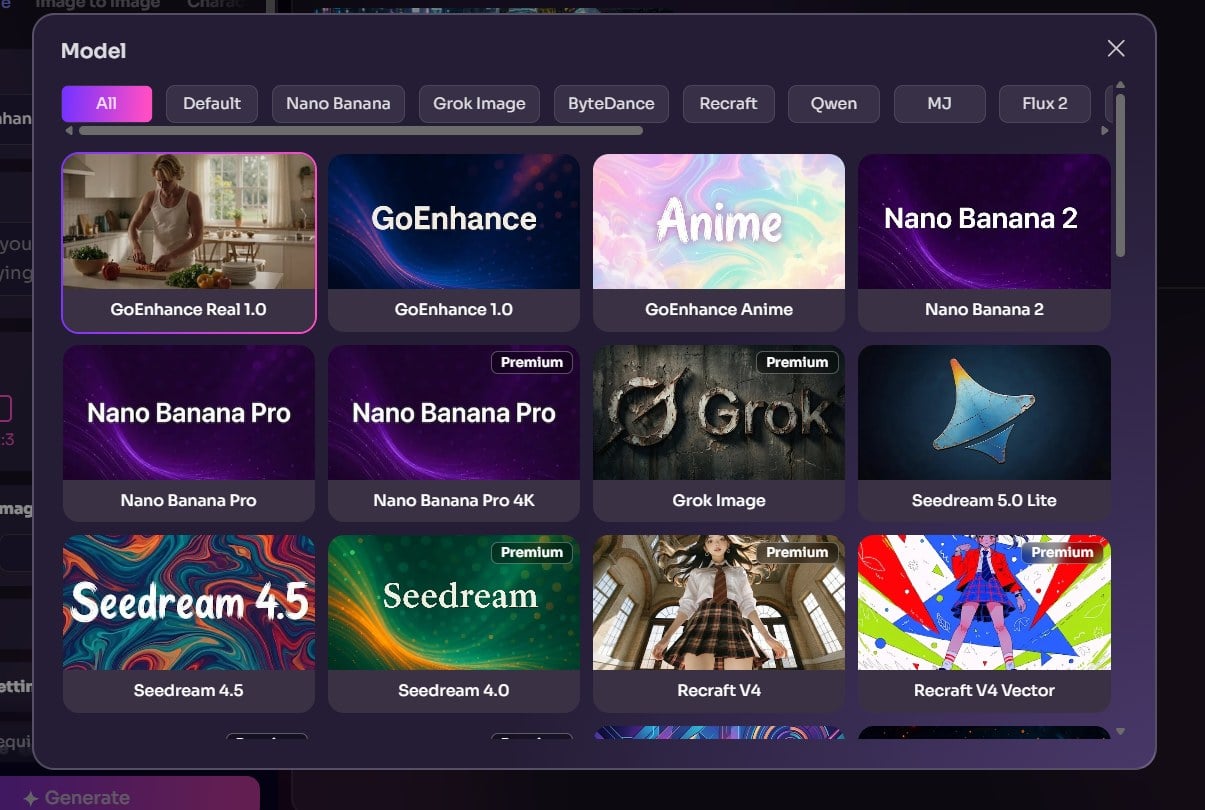Click the horizontal category filter scrollbar

[x=360, y=130]
